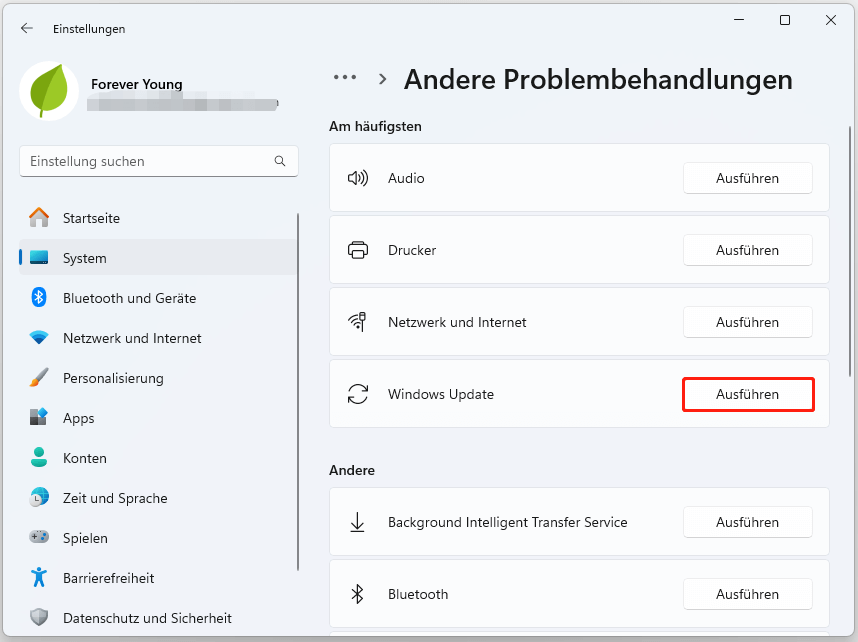The width and height of the screenshot is (858, 642).
Task: Open Startseite from the sidebar
Action: point(91,218)
